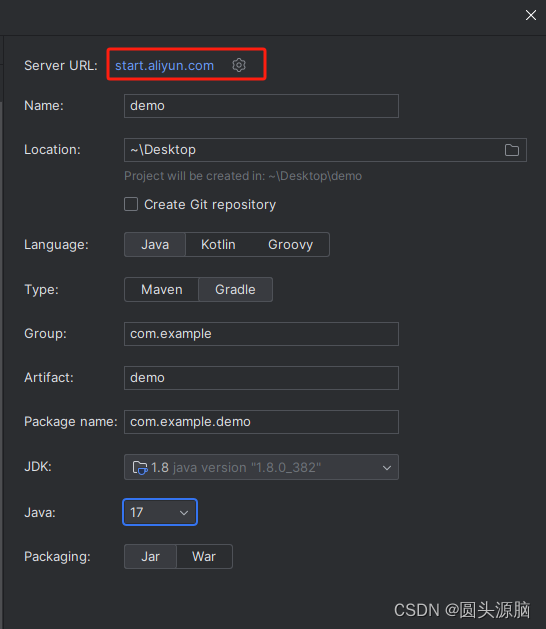
Task: Click the Name input field
Action: (261, 106)
